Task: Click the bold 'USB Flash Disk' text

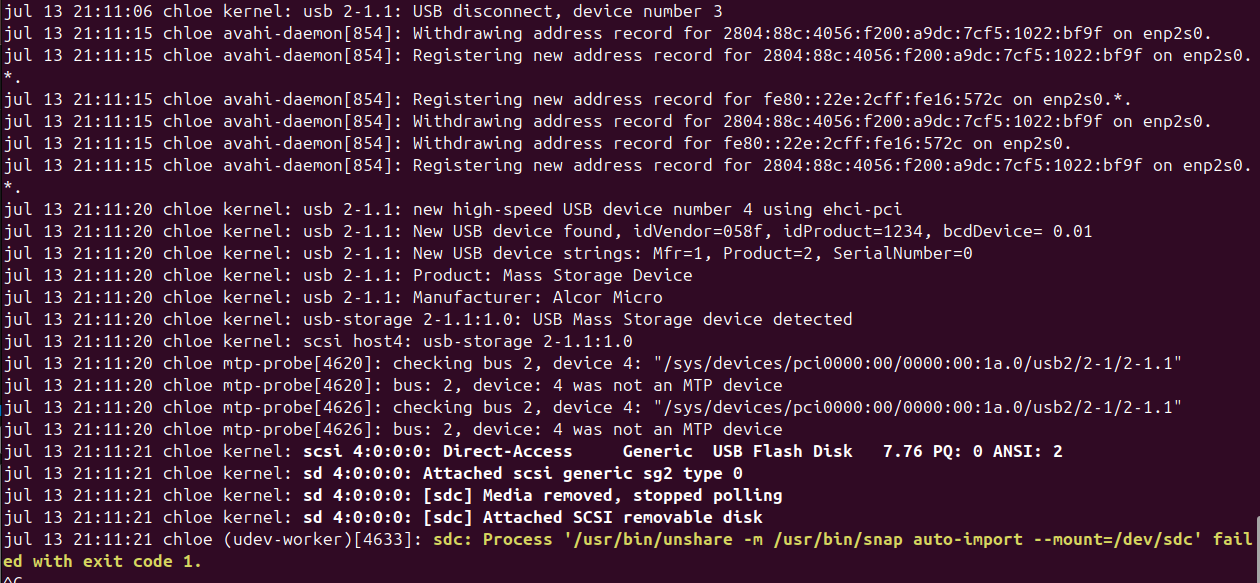Action: click(782, 452)
